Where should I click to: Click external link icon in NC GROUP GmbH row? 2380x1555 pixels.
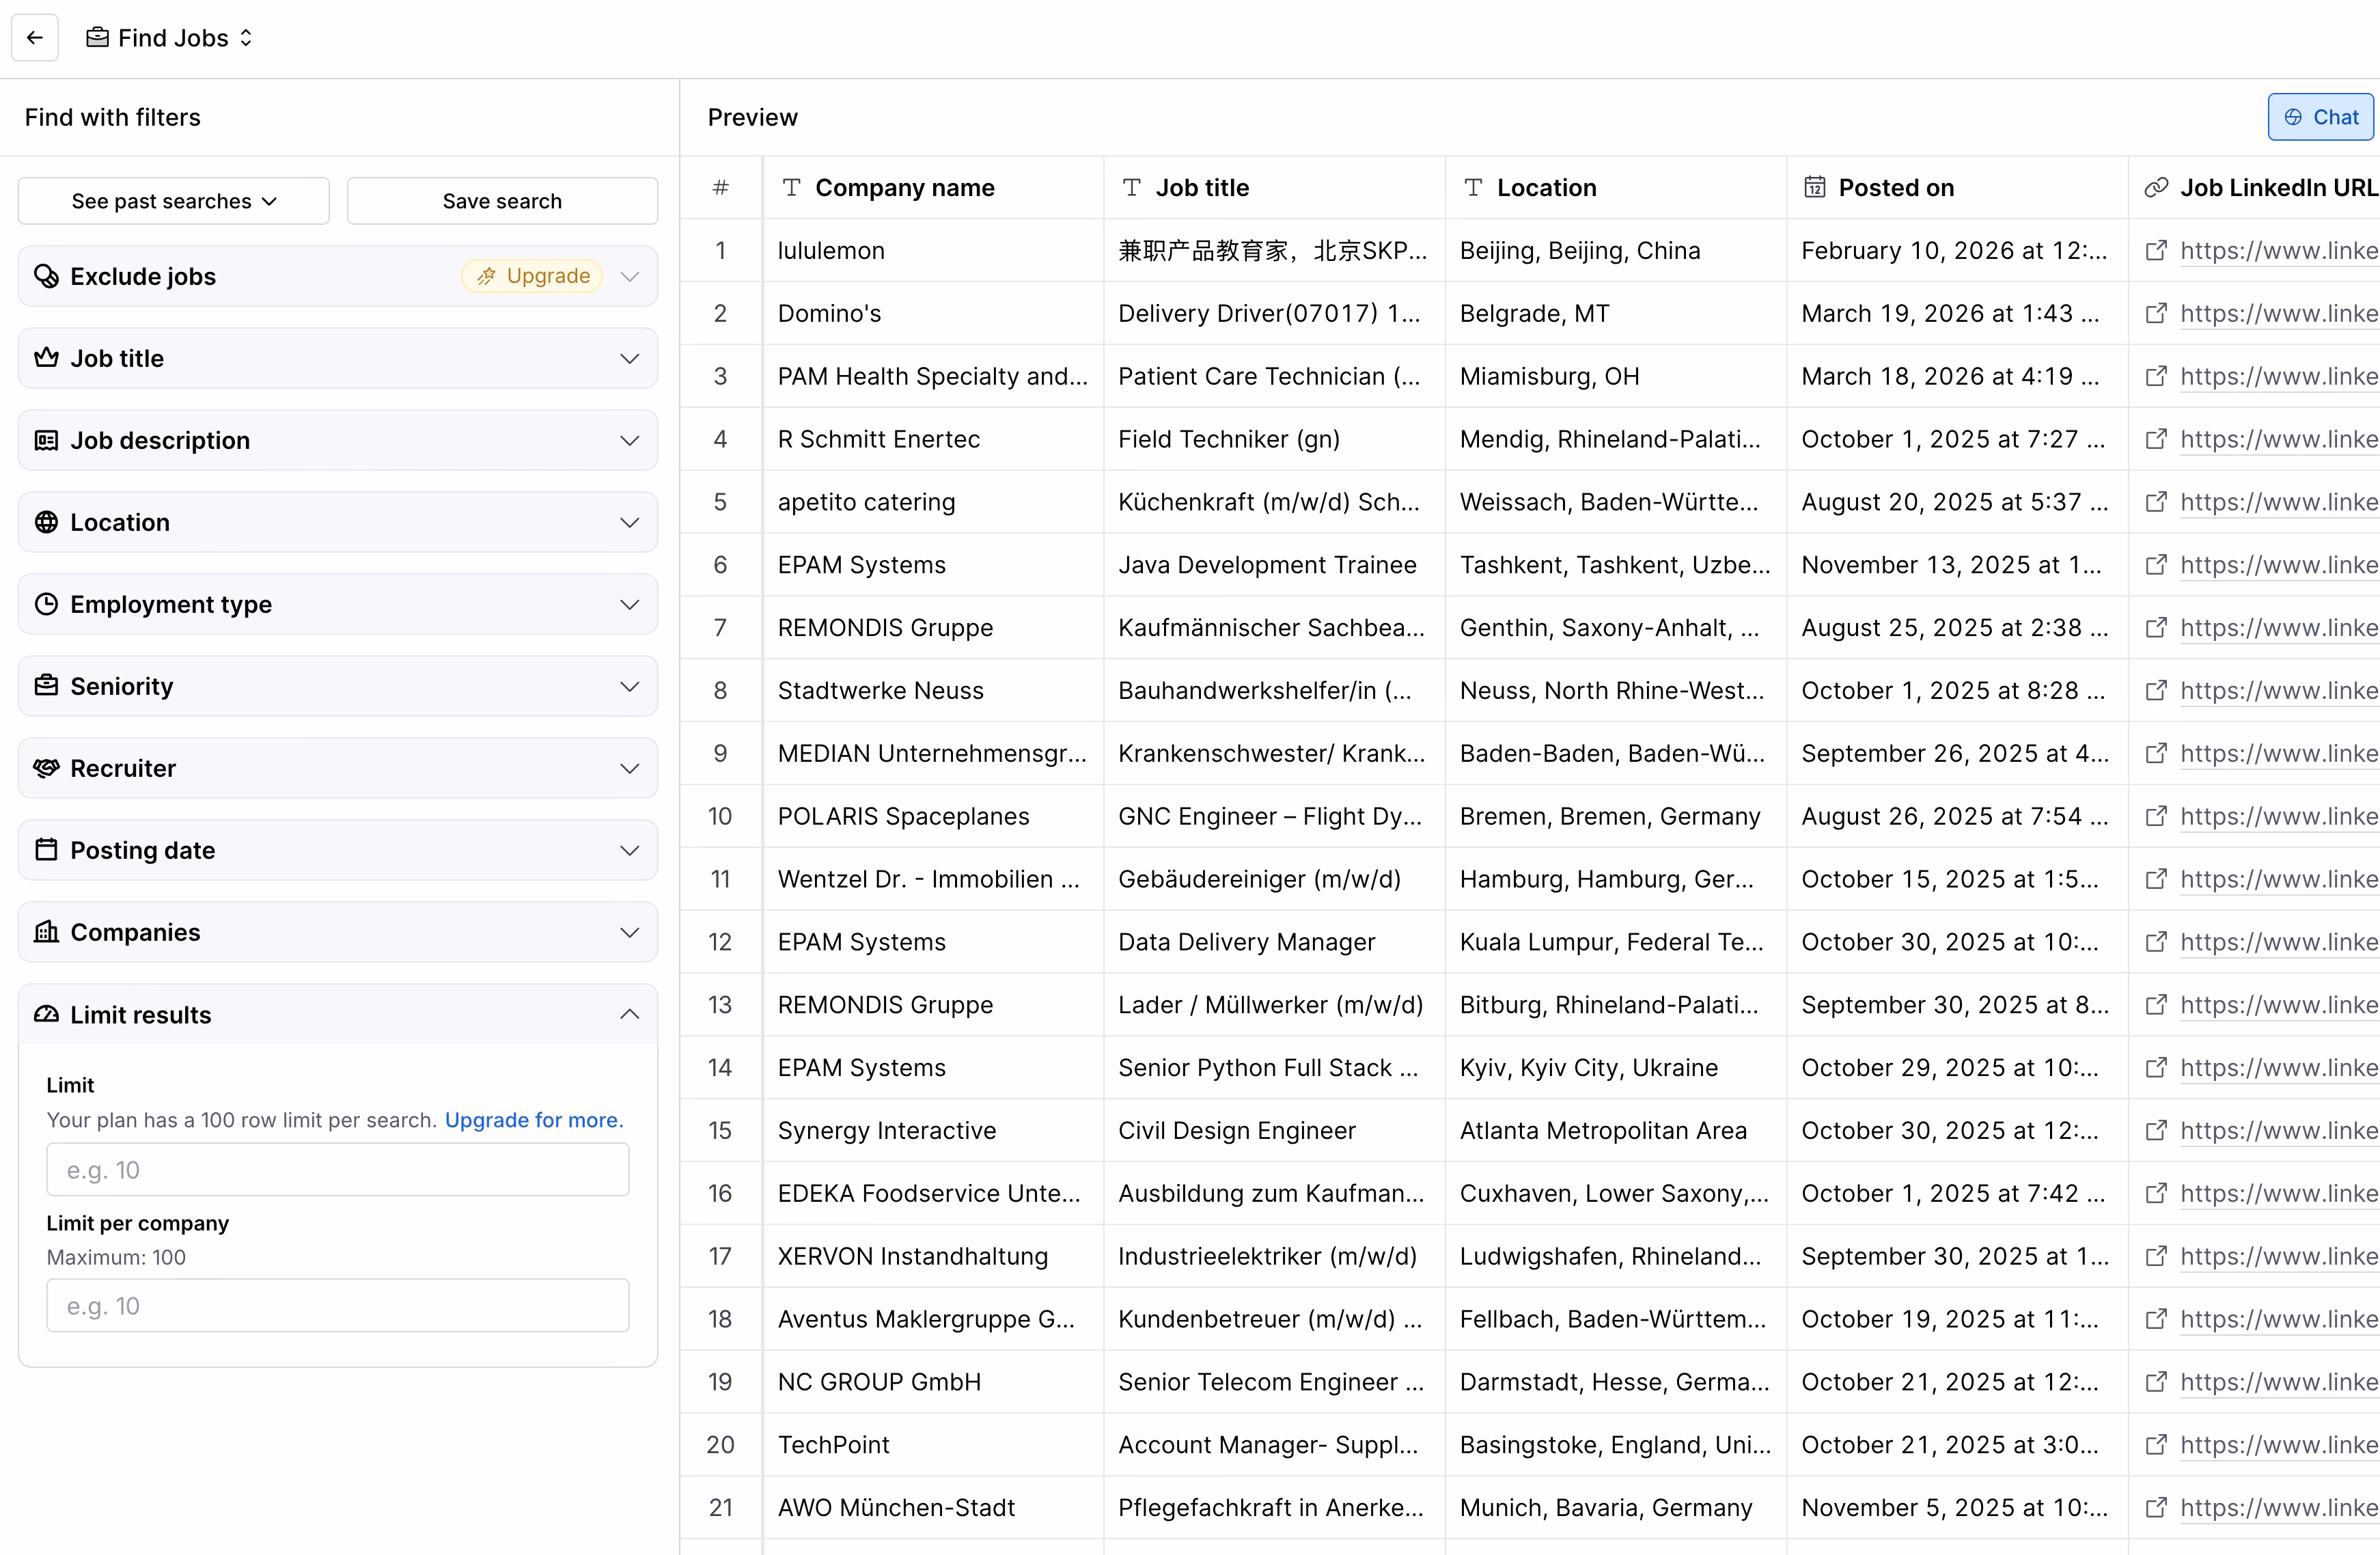[x=2156, y=1382]
